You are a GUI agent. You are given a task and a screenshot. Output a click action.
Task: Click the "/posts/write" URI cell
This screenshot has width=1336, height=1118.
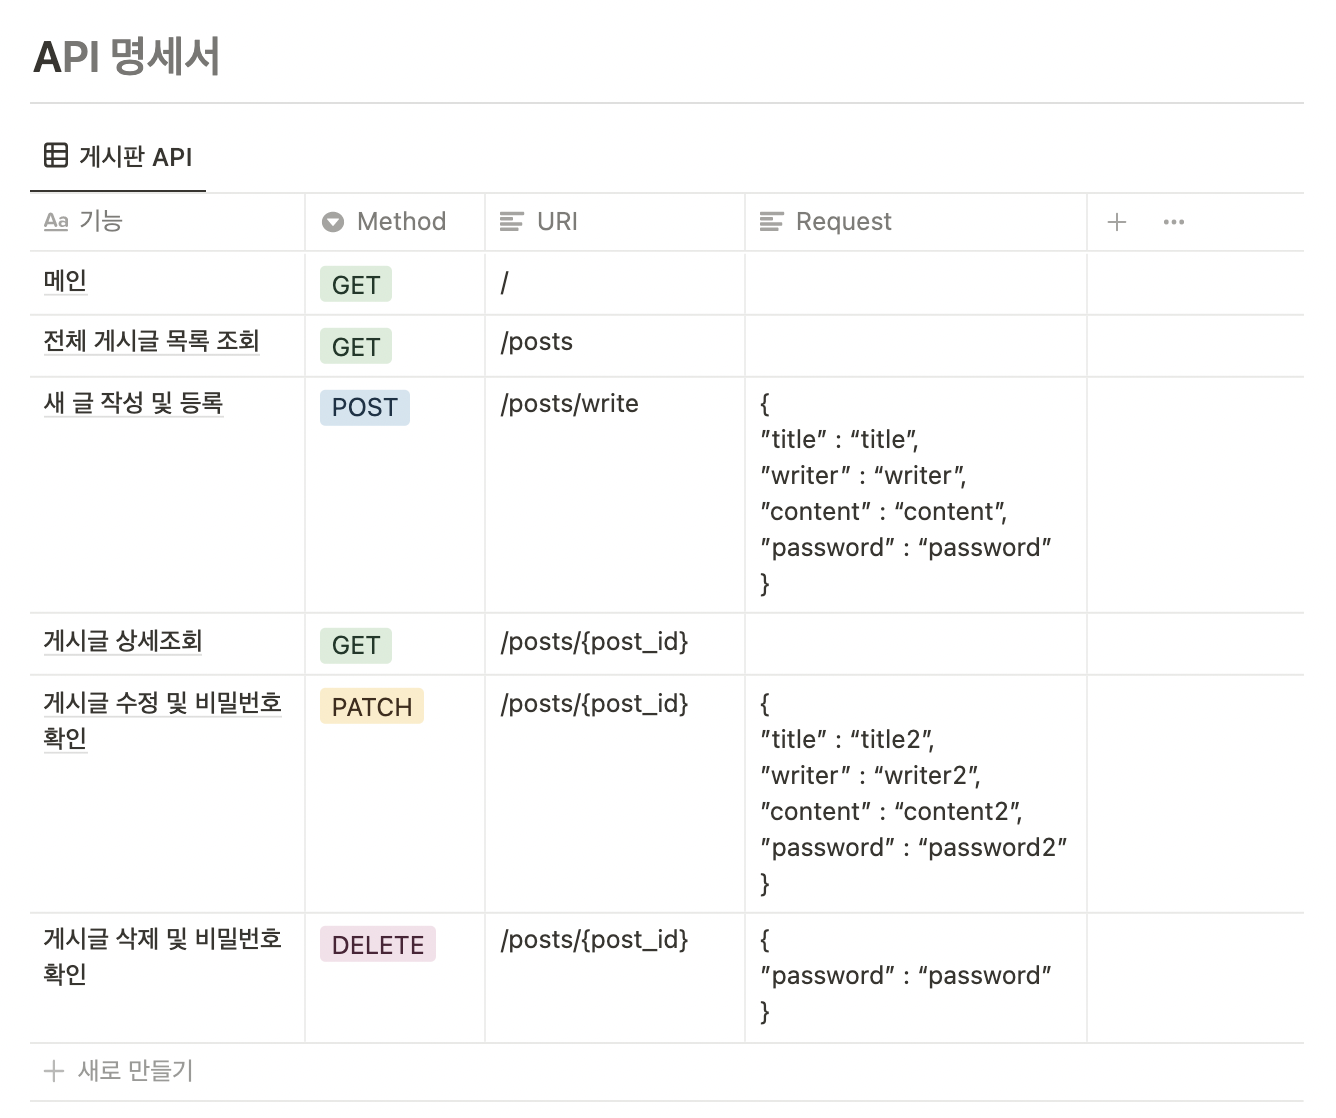615,494
